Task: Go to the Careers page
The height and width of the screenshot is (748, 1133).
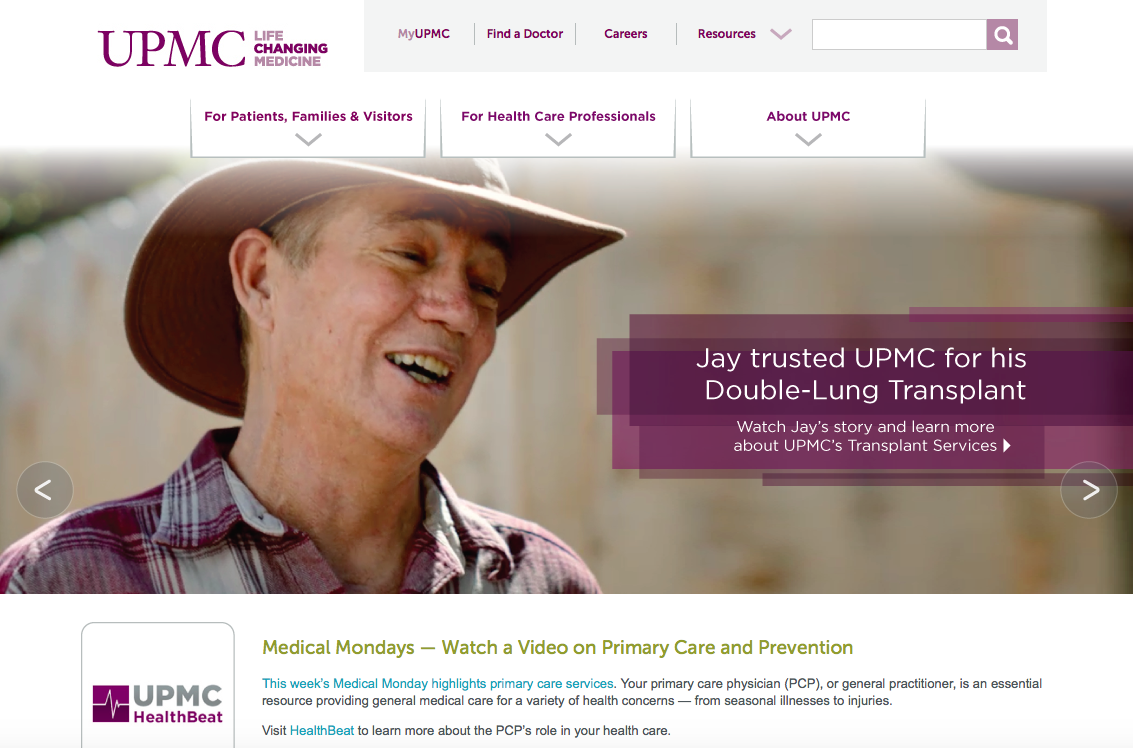Action: [626, 34]
